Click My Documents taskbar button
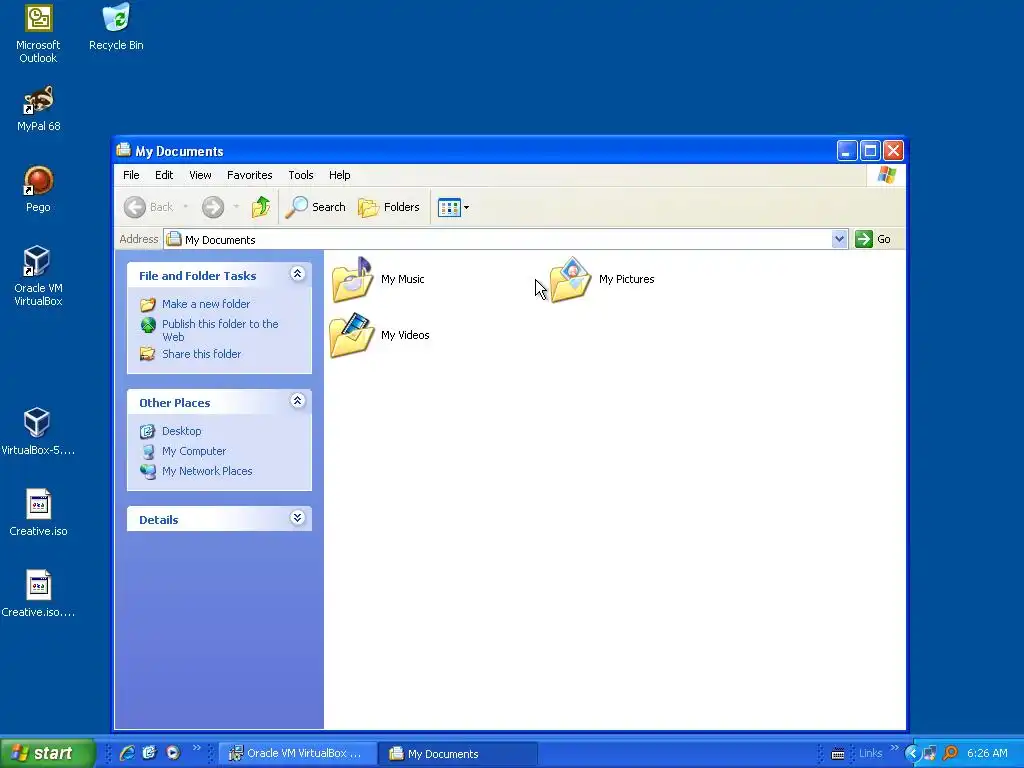 [459, 754]
